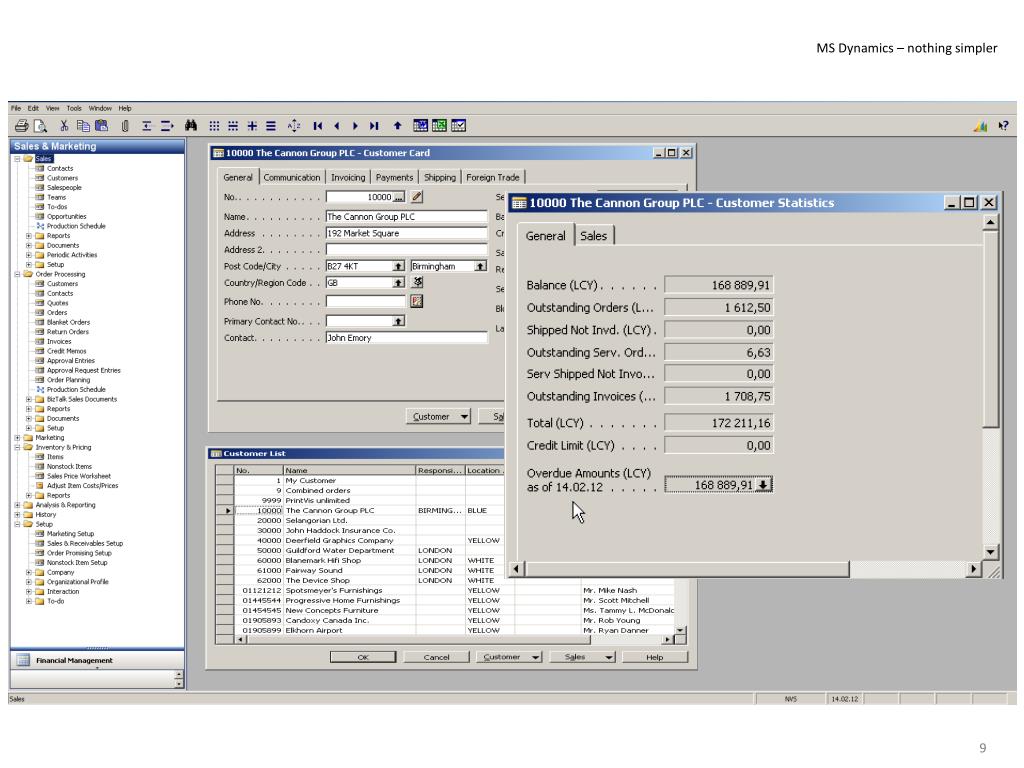The height and width of the screenshot is (768, 1024).
Task: Expand the Analysis & Reporting tree node
Action: point(18,505)
